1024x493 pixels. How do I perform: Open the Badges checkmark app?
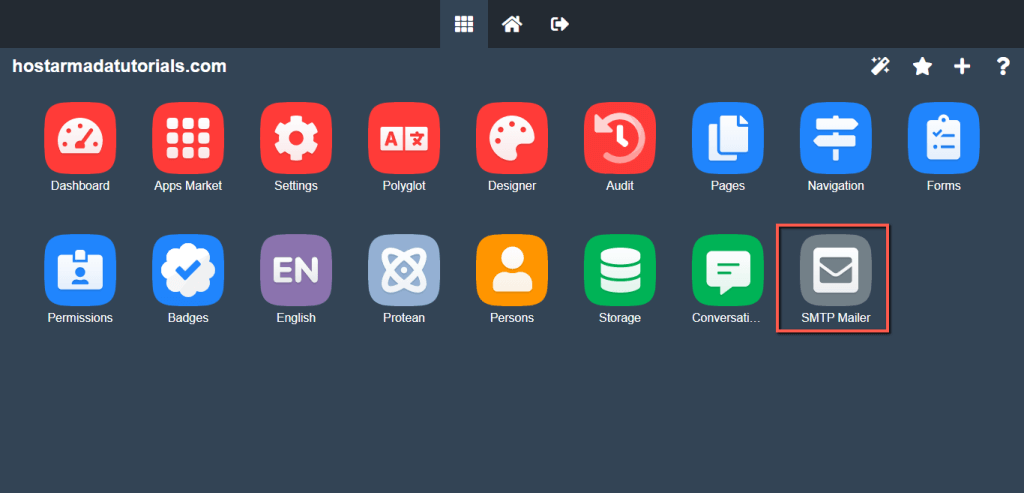click(188, 270)
